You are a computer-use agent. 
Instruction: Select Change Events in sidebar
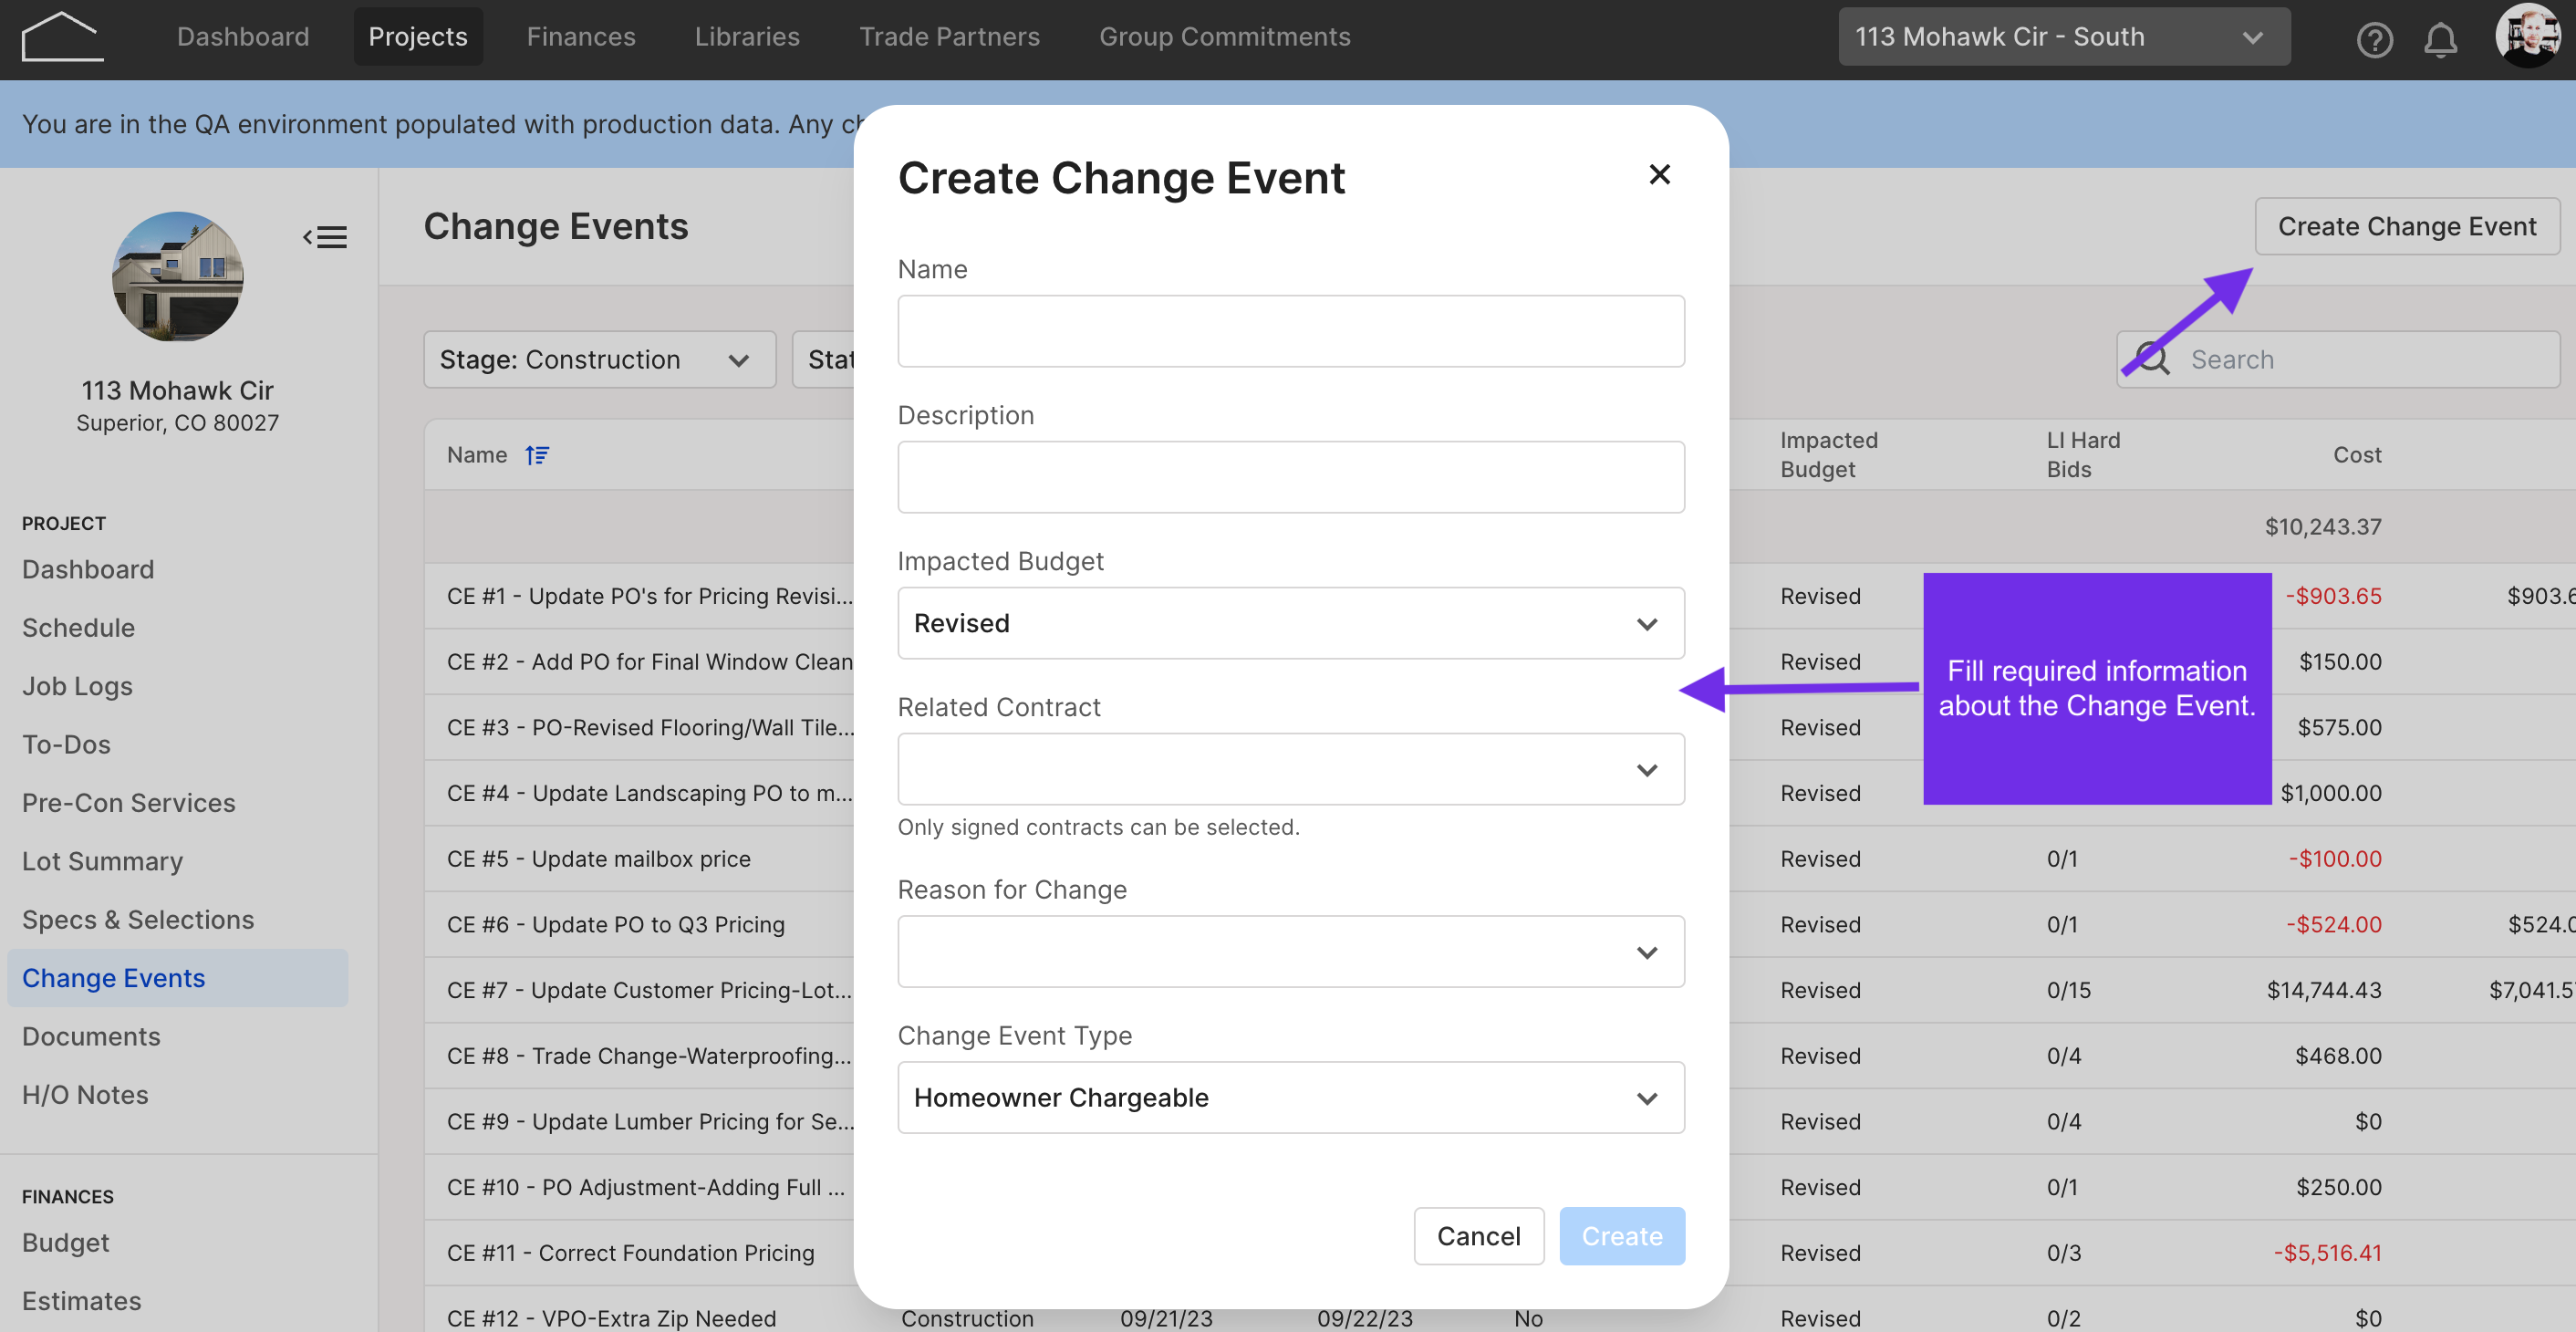tap(178, 978)
